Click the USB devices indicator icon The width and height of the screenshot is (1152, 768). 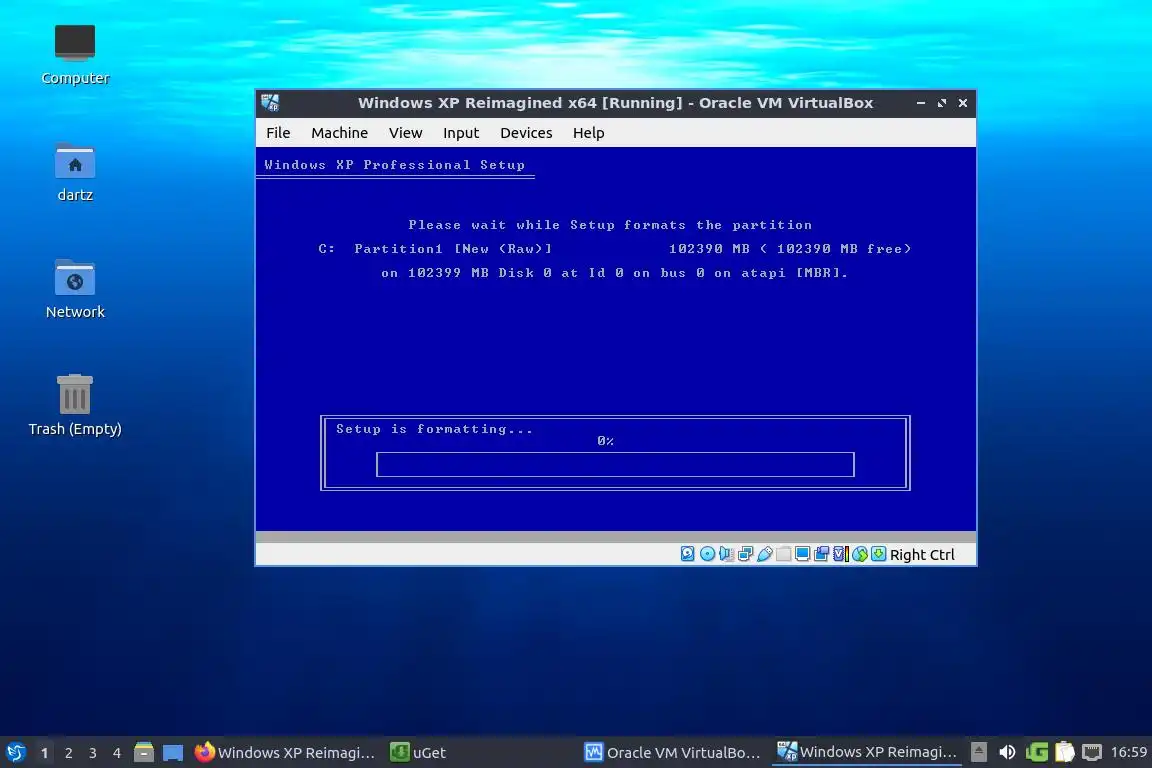765,554
